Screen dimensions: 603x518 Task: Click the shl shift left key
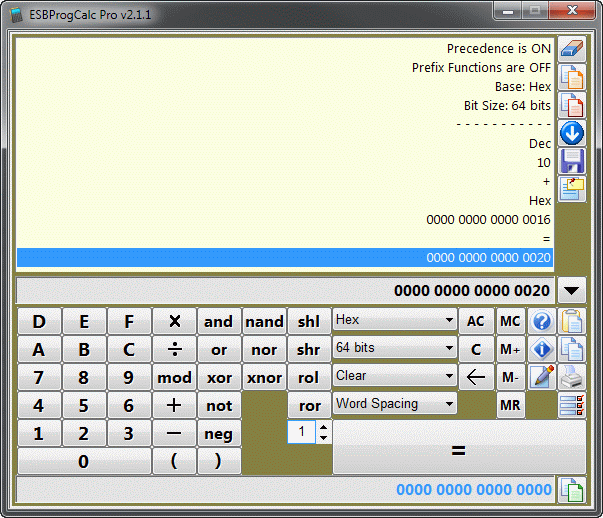(309, 321)
